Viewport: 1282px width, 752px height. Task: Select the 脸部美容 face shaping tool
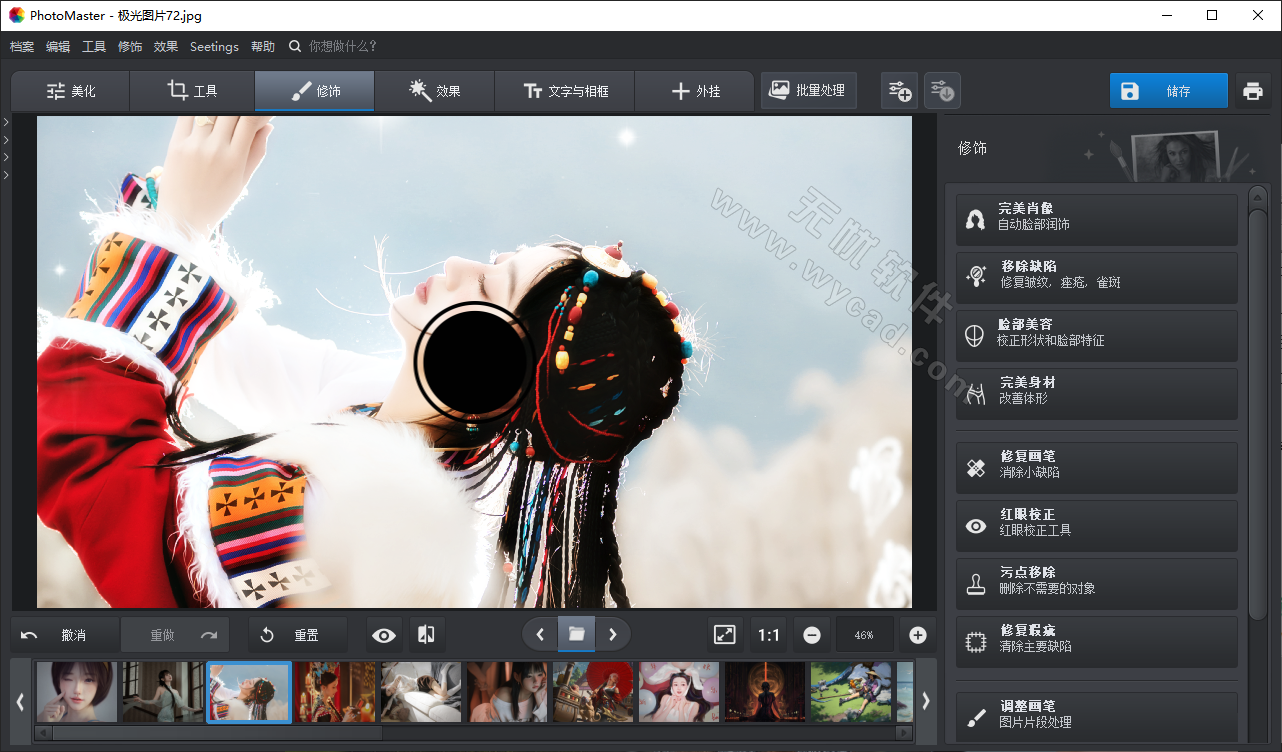pos(1096,335)
